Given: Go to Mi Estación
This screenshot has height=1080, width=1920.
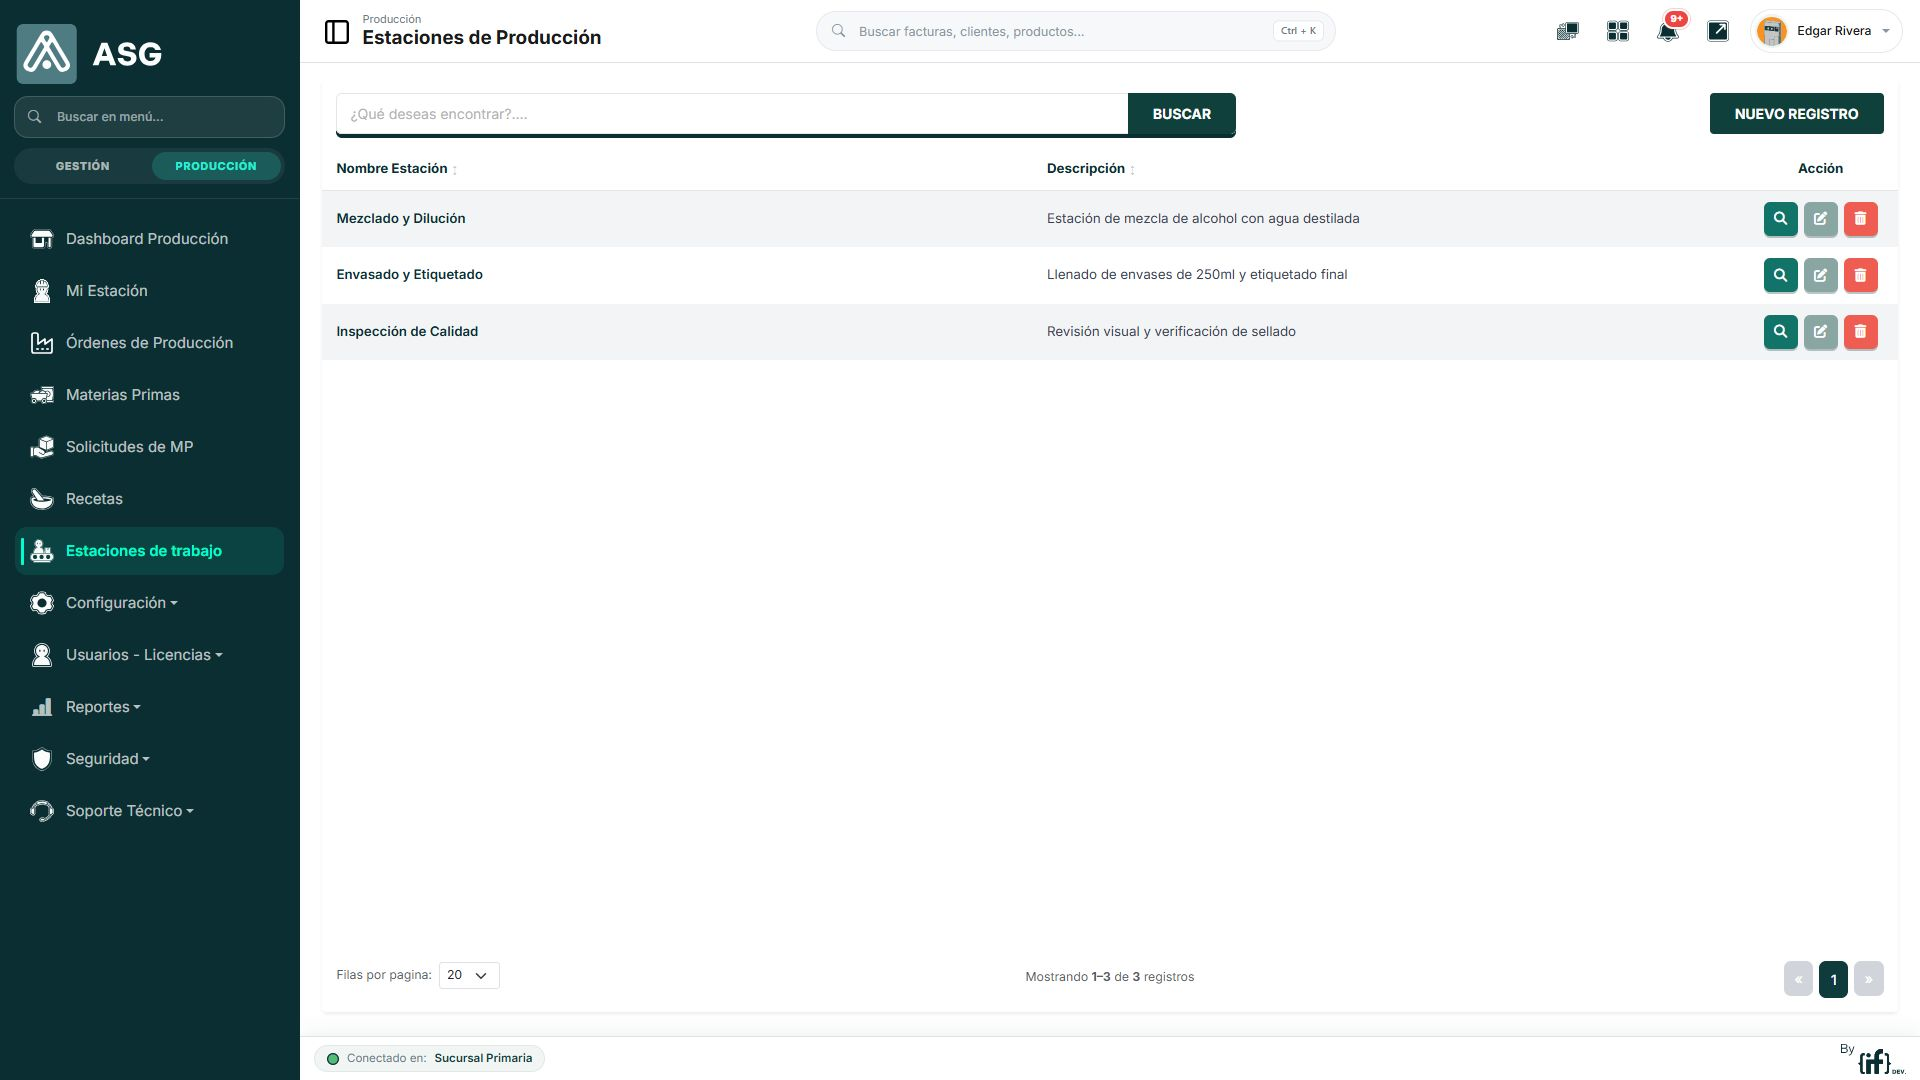Looking at the screenshot, I should (x=150, y=291).
